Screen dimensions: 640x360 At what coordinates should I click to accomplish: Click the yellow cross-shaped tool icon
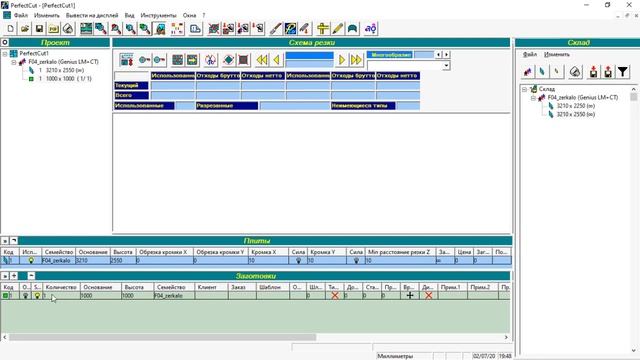tap(323, 29)
